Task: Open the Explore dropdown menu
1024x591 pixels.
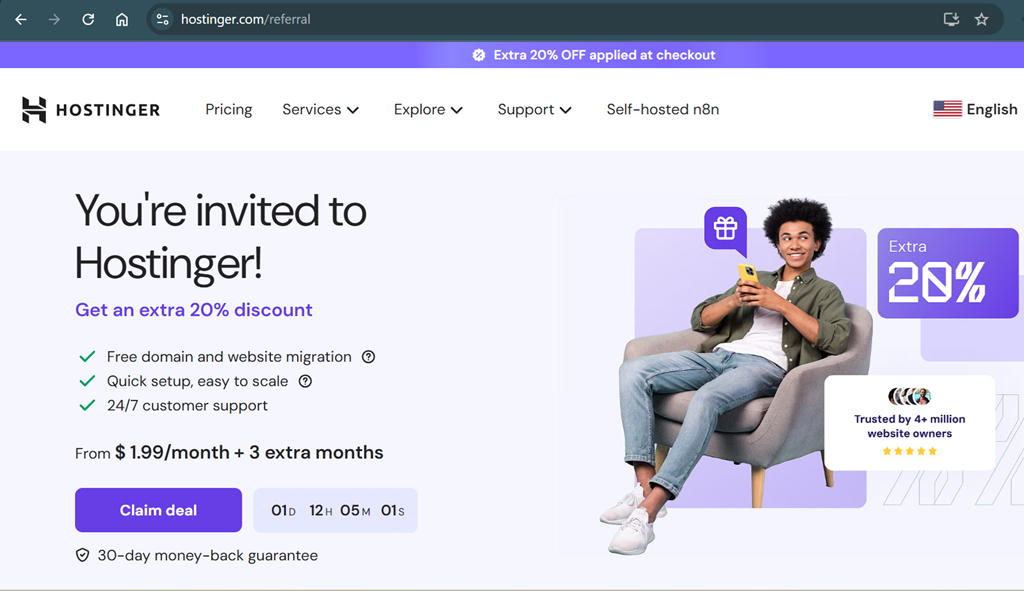Action: pyautogui.click(x=428, y=110)
